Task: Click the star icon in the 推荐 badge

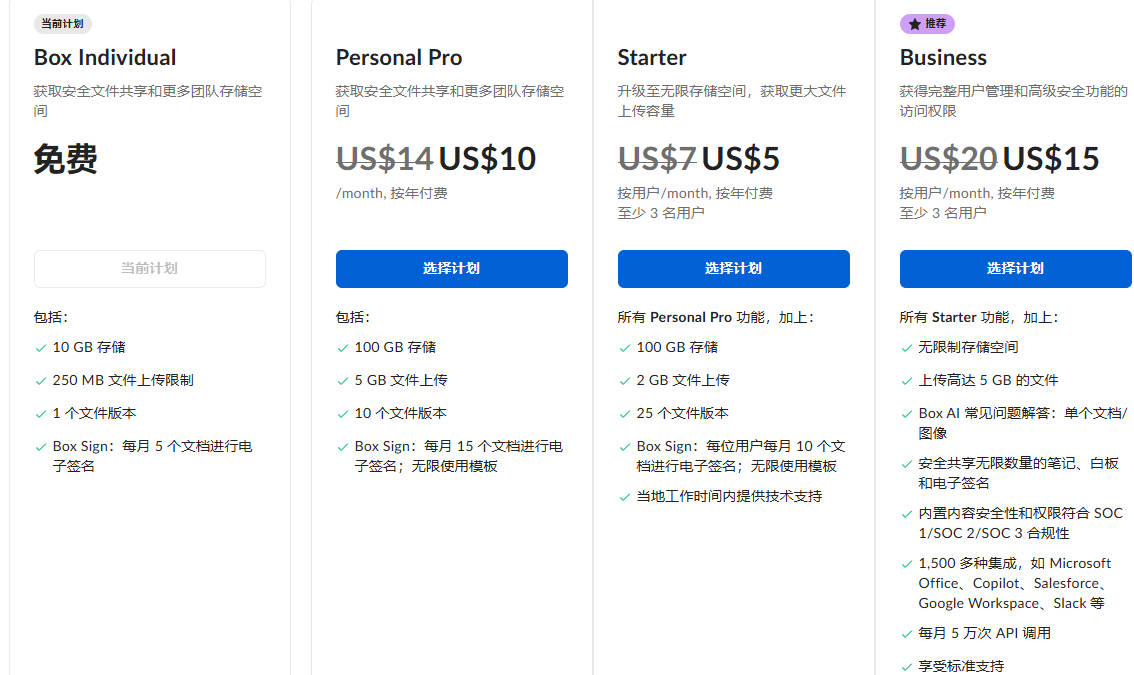Action: pos(914,24)
